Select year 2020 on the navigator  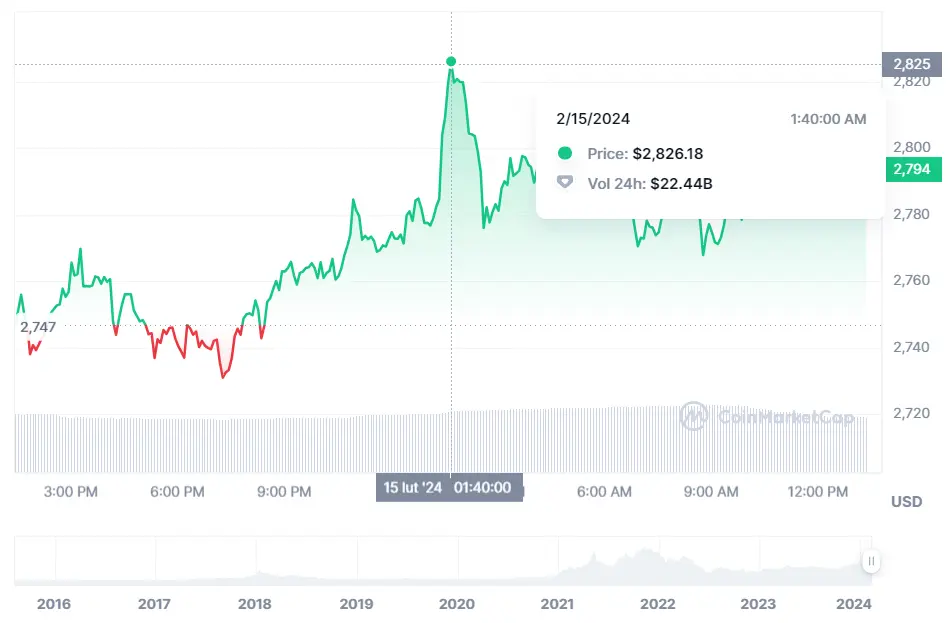pyautogui.click(x=457, y=604)
